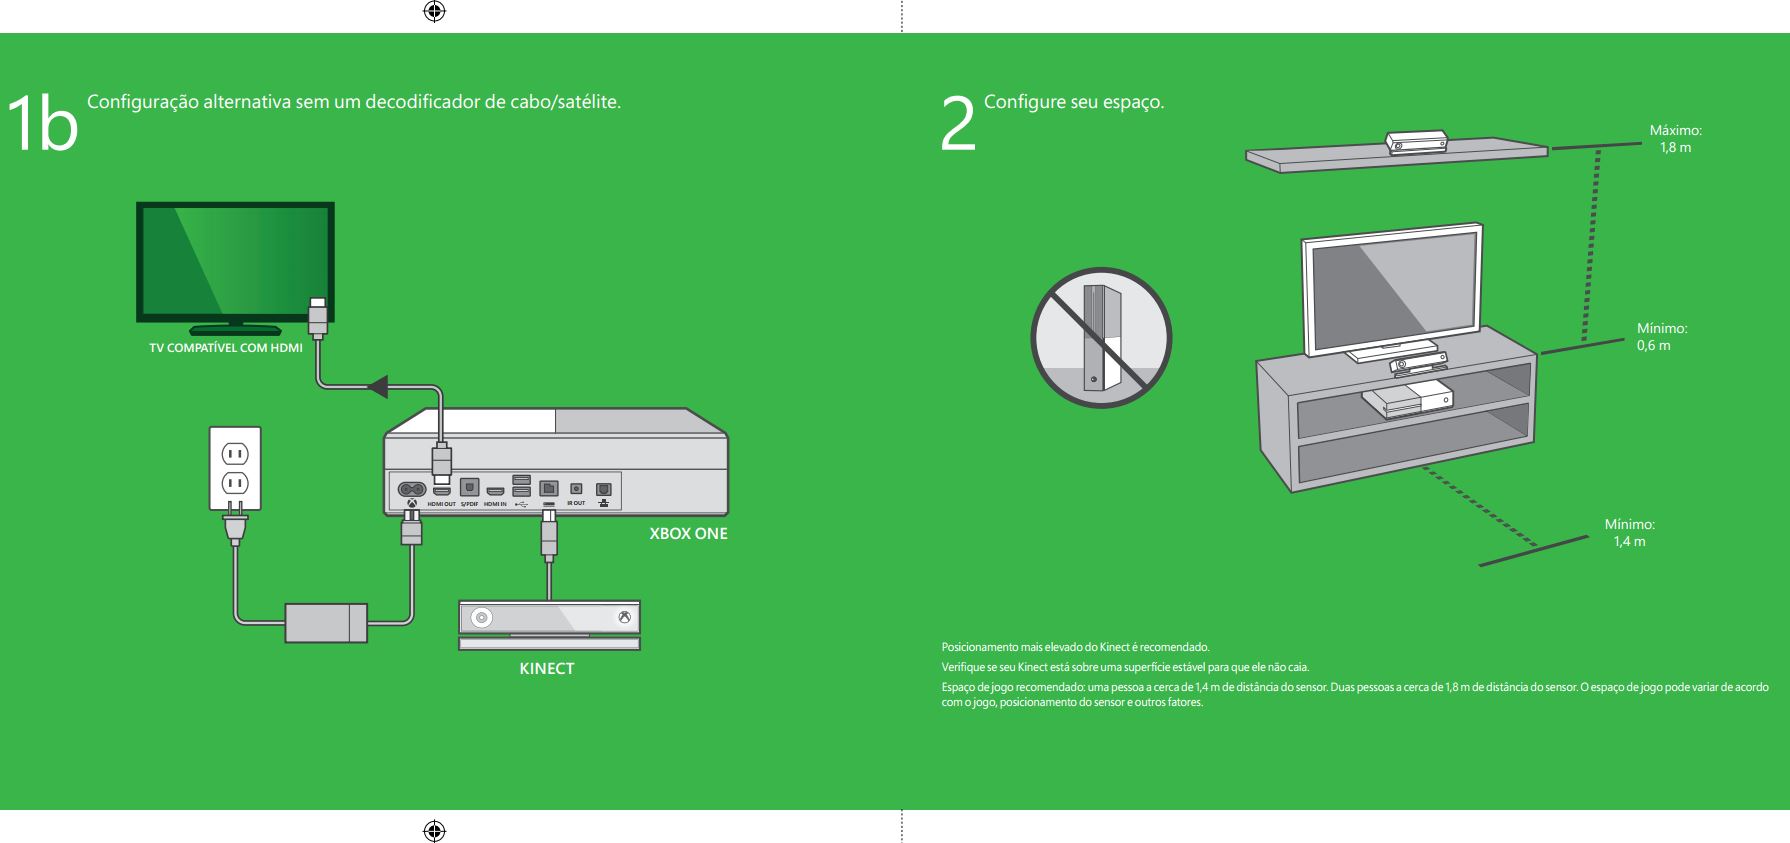Click the 'Mínimo: 0,6 m' measurement
This screenshot has width=1790, height=843.
(x=1662, y=337)
